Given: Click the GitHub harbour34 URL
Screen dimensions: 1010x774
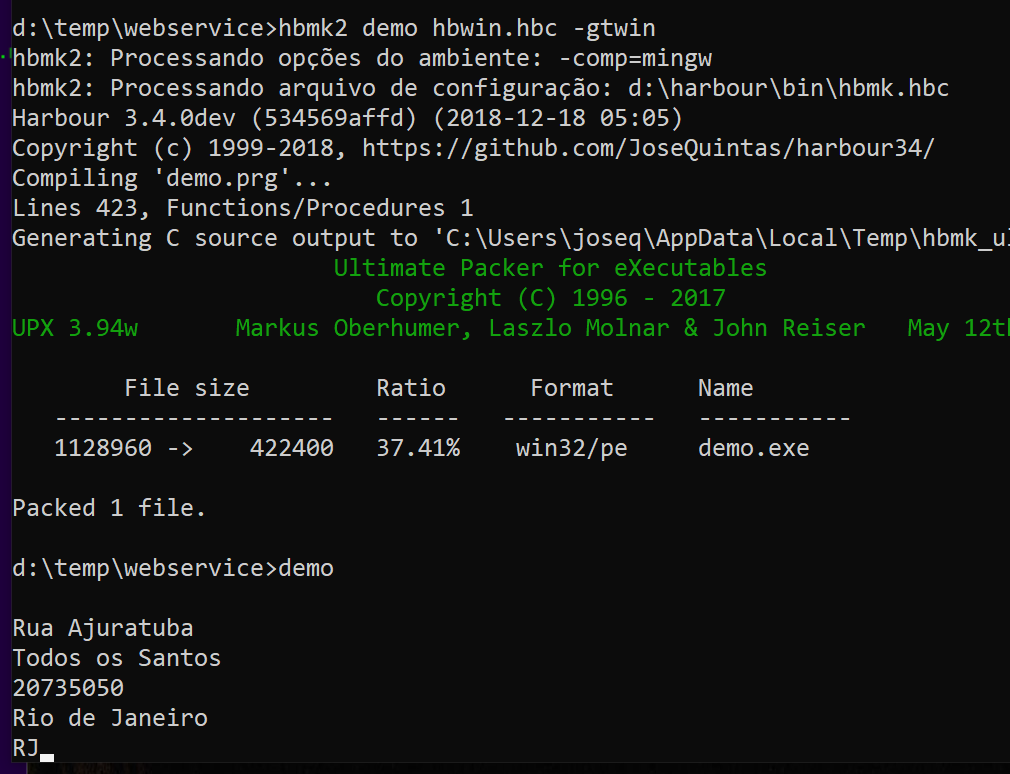Looking at the screenshot, I should point(648,148).
